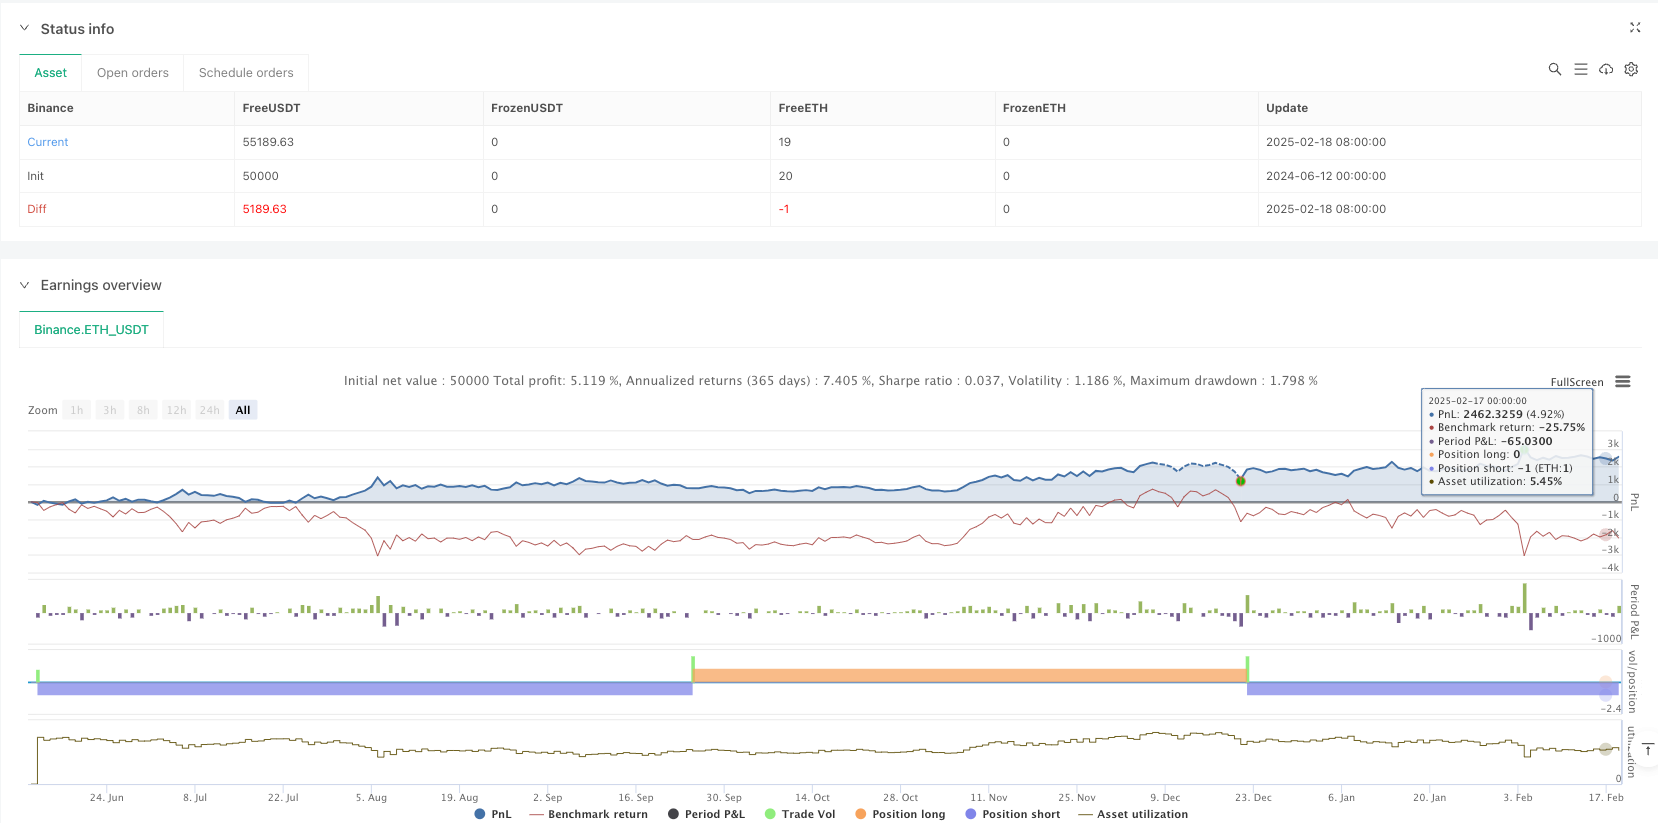Click the search icon in Status info

(x=1554, y=69)
